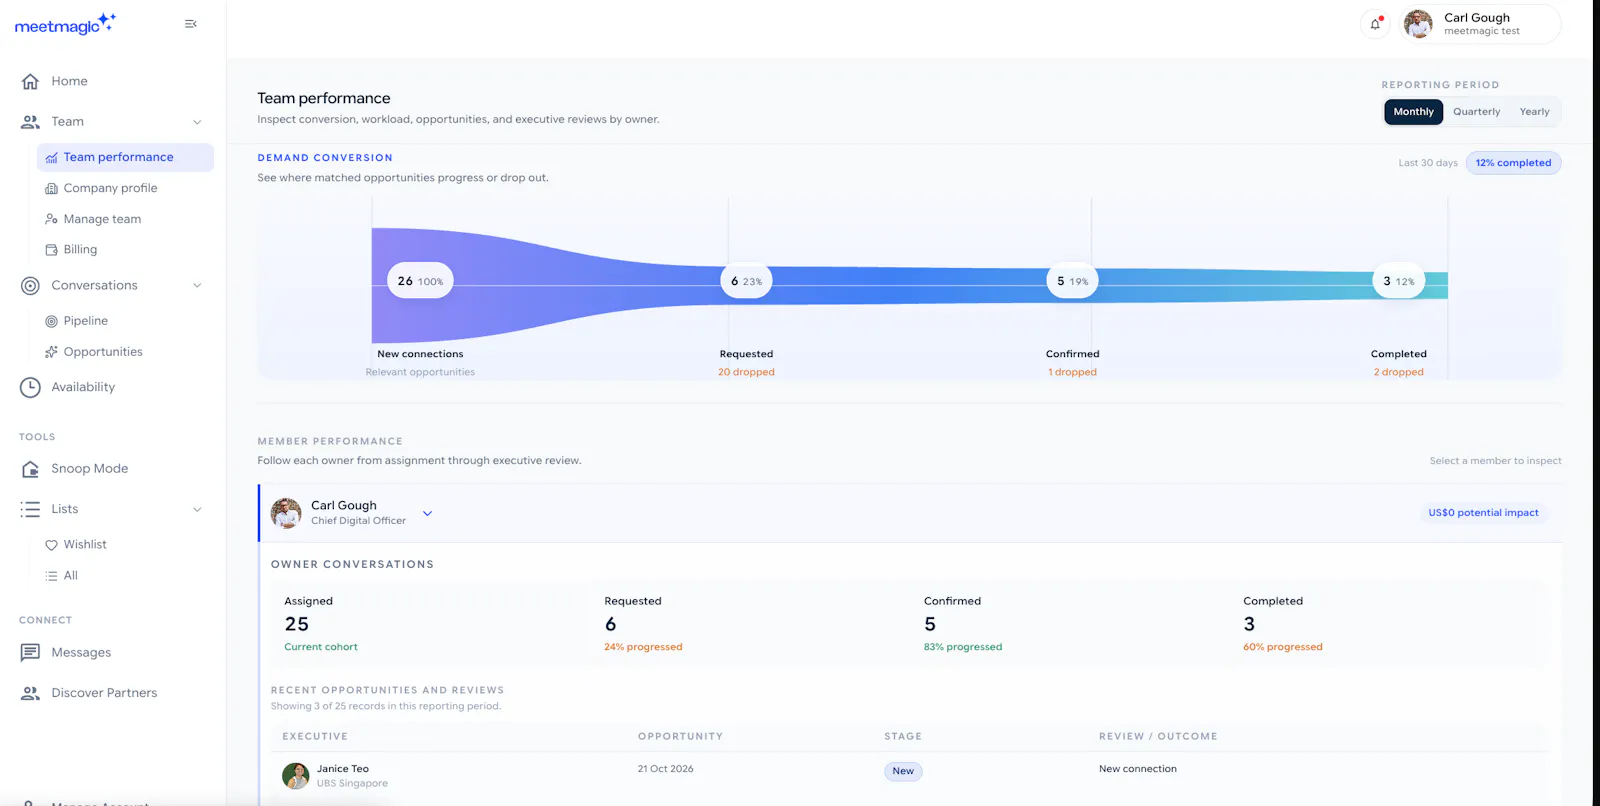Click the 26 100% funnel node
This screenshot has height=806, width=1600.
420,281
